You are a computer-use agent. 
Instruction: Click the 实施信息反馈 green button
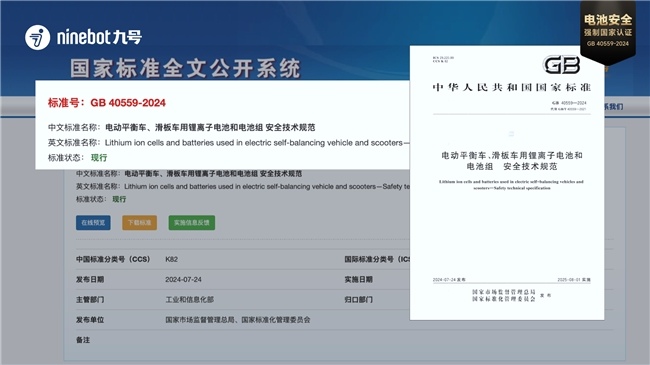(x=192, y=223)
